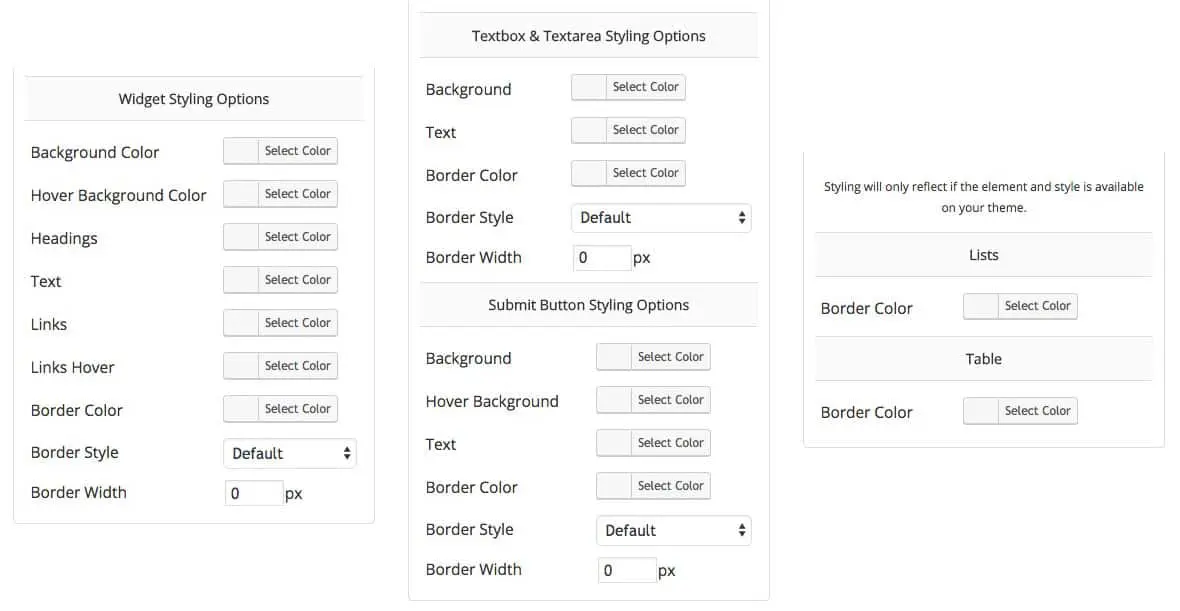
Task: Click the styling availability note text
Action: [x=984, y=197]
